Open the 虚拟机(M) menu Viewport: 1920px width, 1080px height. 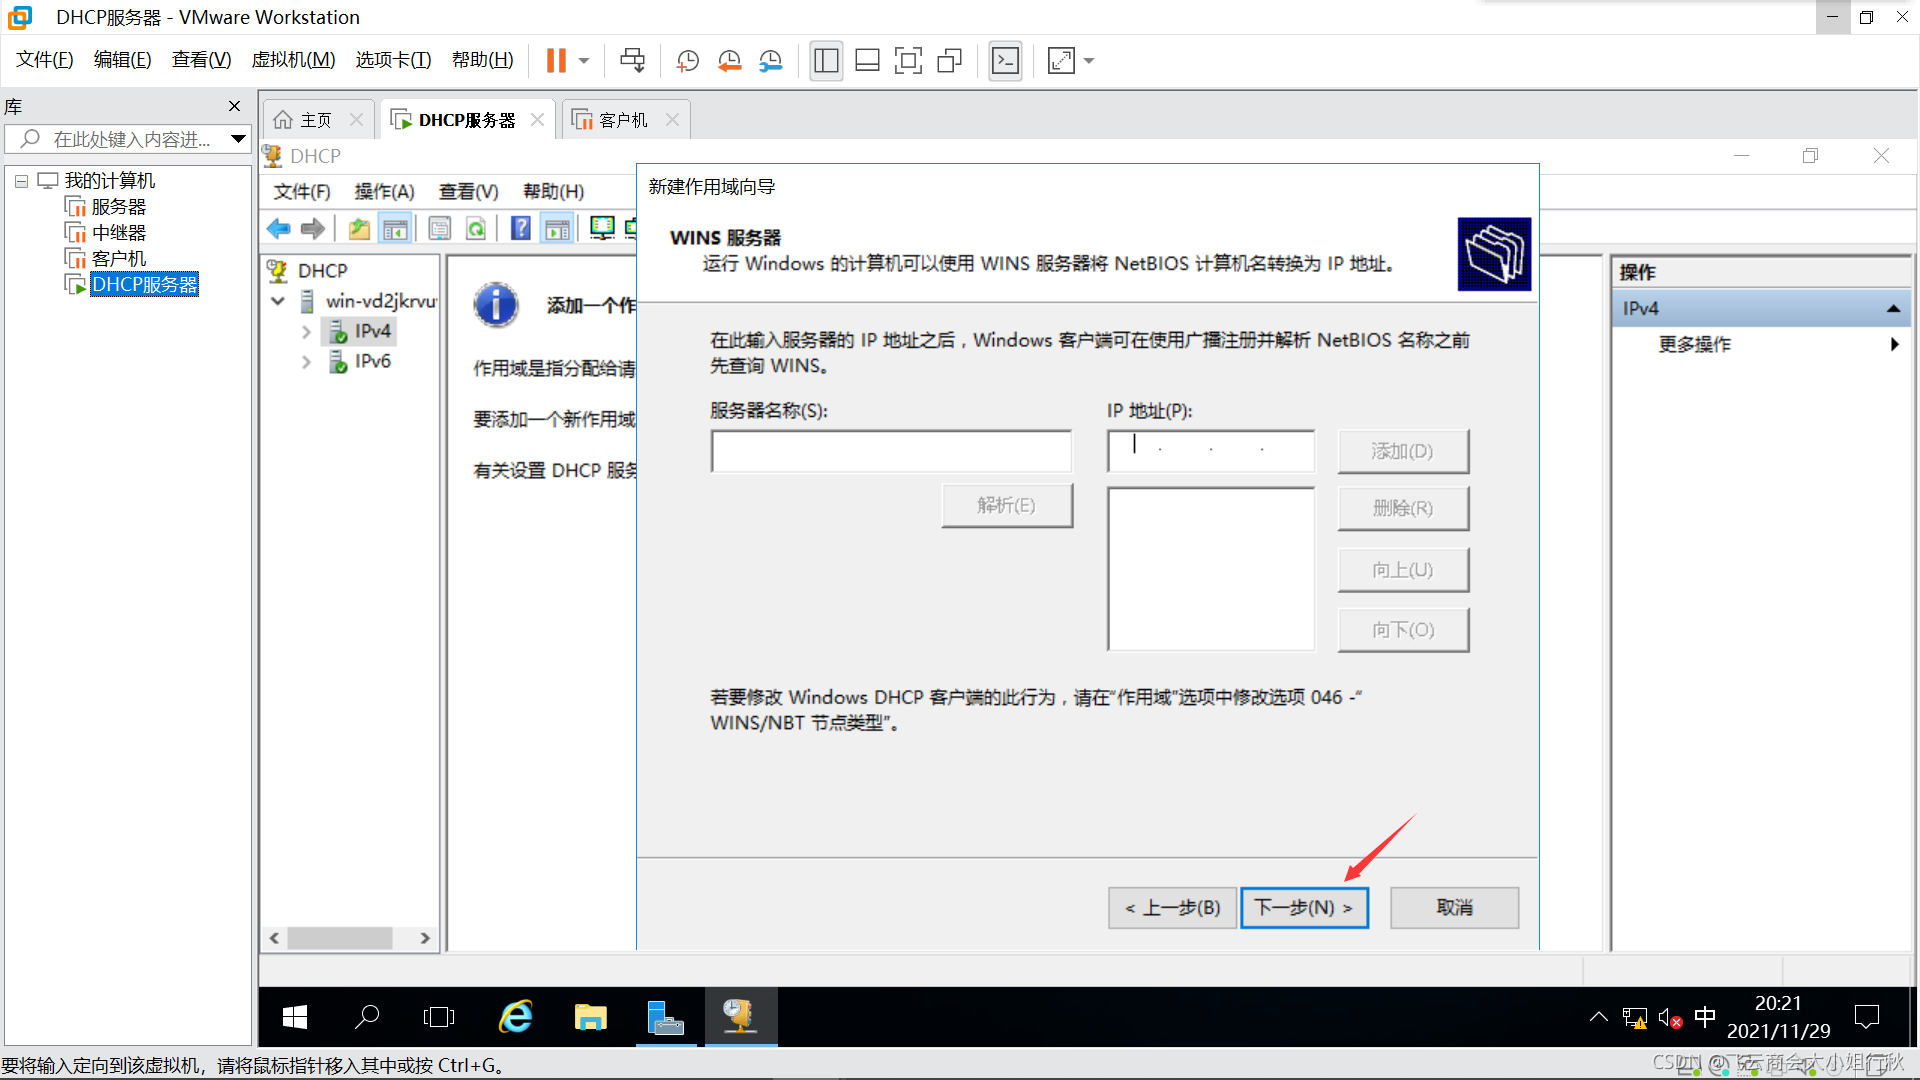tap(293, 60)
